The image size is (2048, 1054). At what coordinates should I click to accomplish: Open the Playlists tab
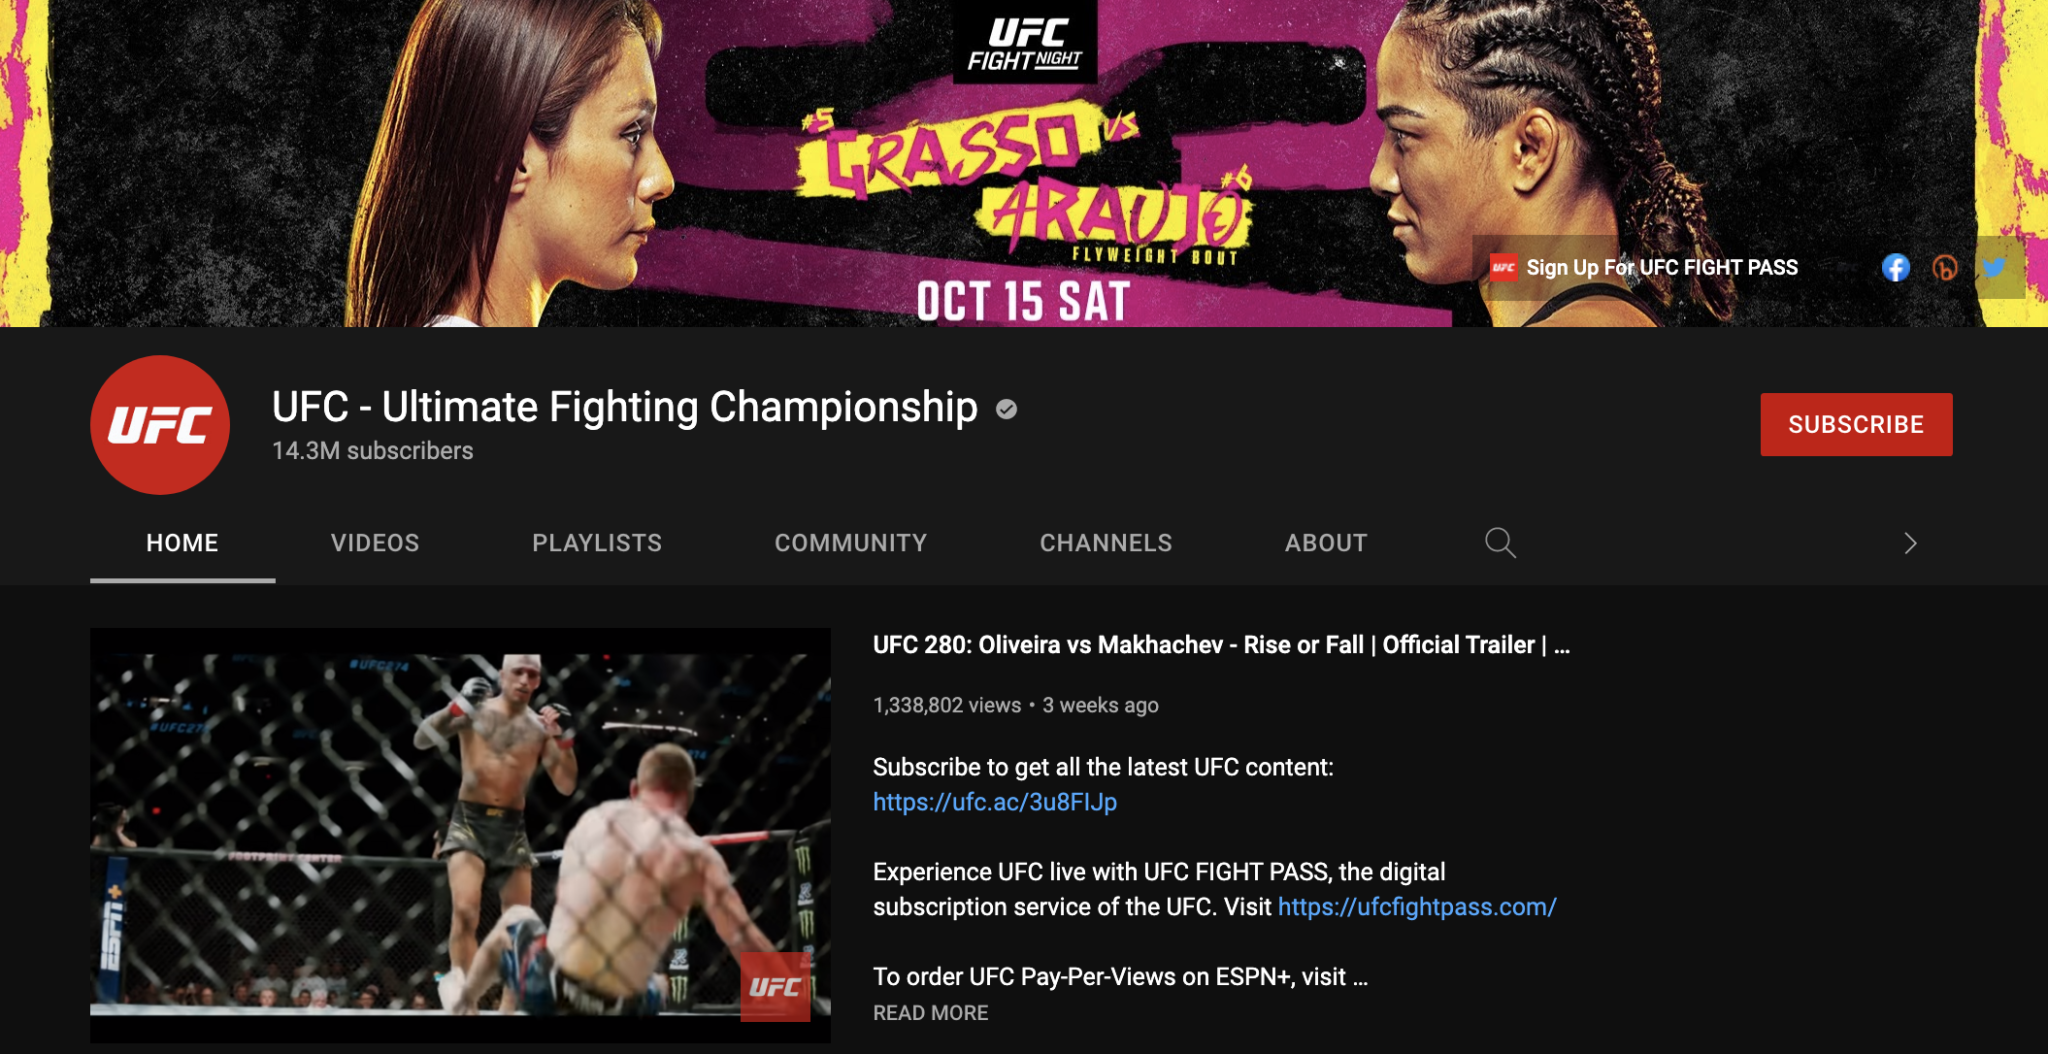(x=597, y=543)
